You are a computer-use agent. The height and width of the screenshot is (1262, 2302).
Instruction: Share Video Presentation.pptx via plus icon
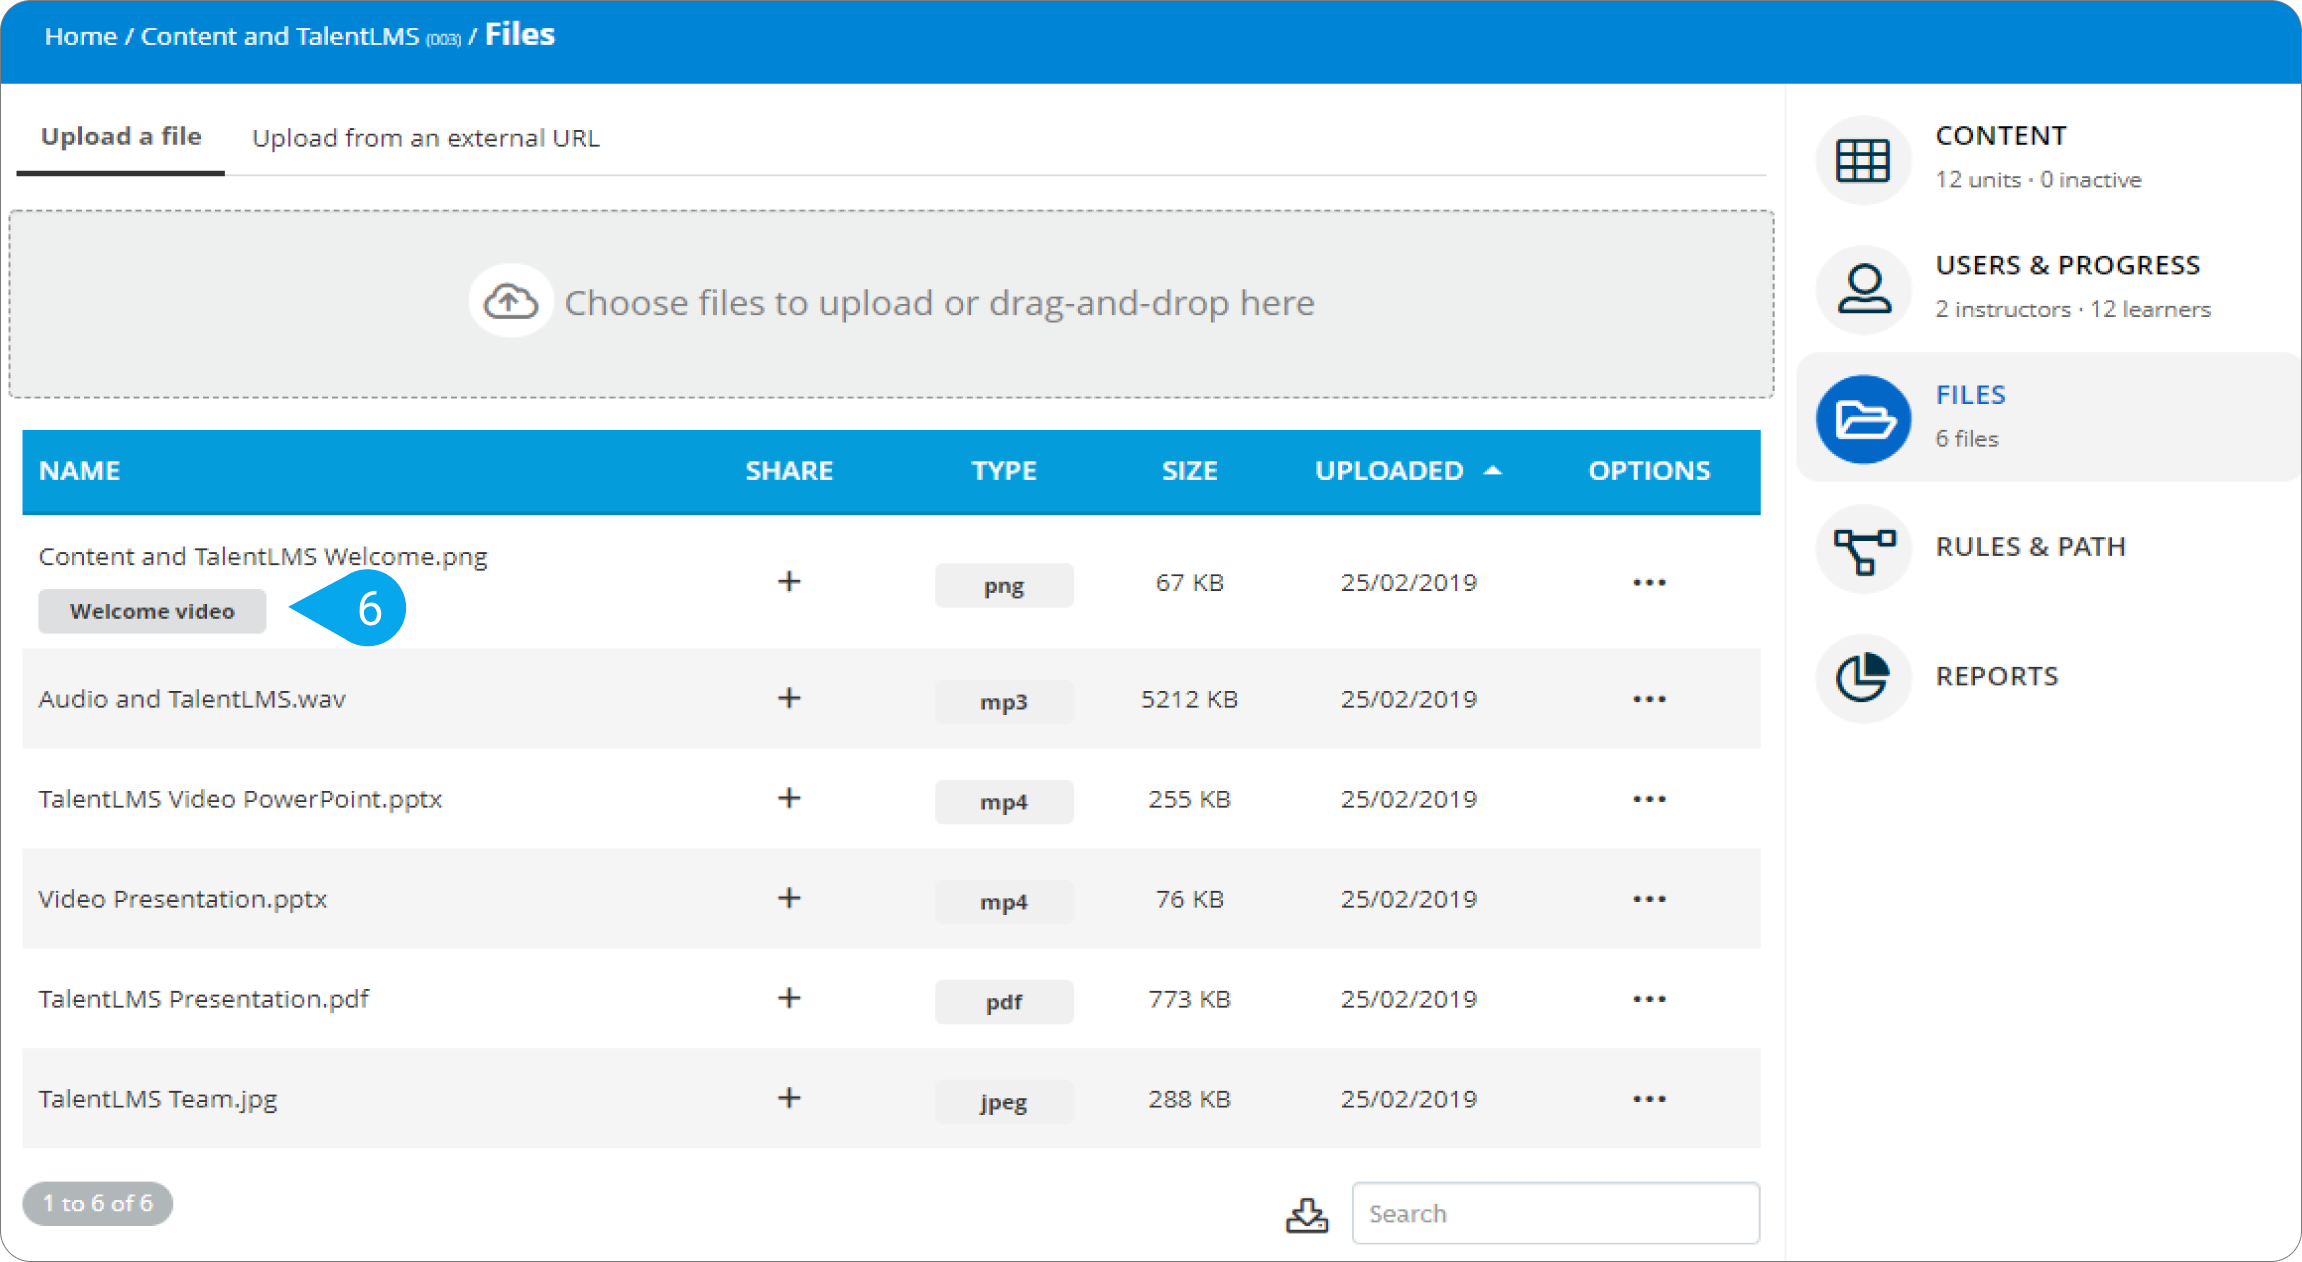pyautogui.click(x=789, y=898)
